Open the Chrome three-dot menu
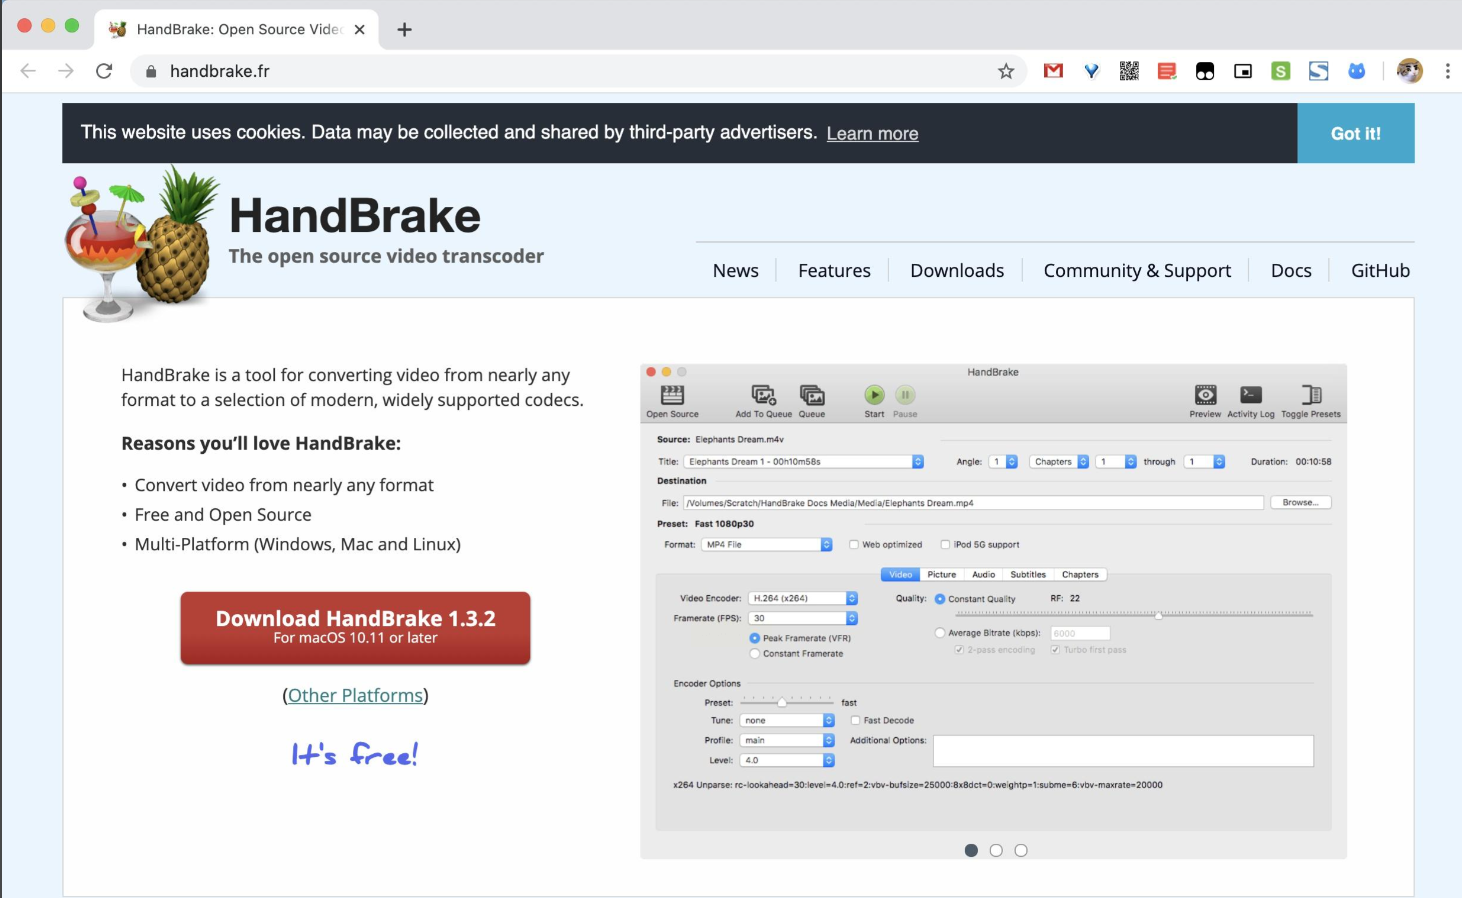The image size is (1462, 898). [x=1447, y=71]
